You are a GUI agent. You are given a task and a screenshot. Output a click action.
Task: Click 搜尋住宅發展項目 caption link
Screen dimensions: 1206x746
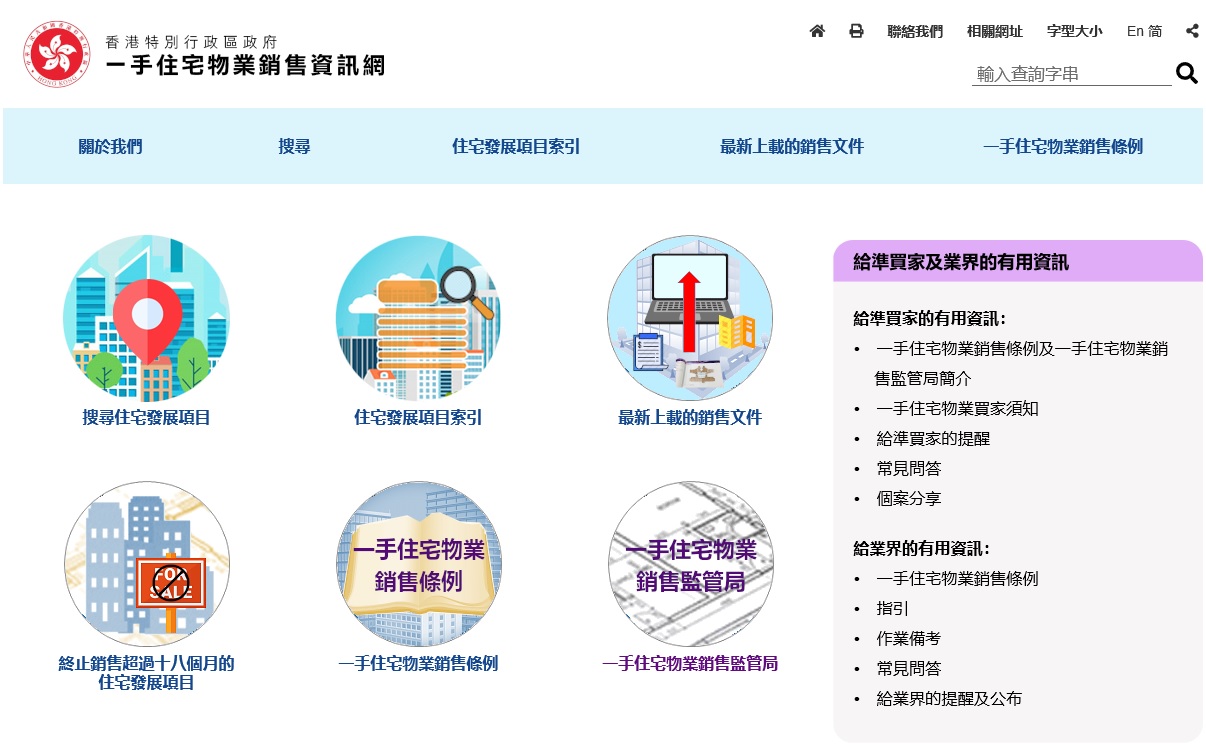point(146,417)
